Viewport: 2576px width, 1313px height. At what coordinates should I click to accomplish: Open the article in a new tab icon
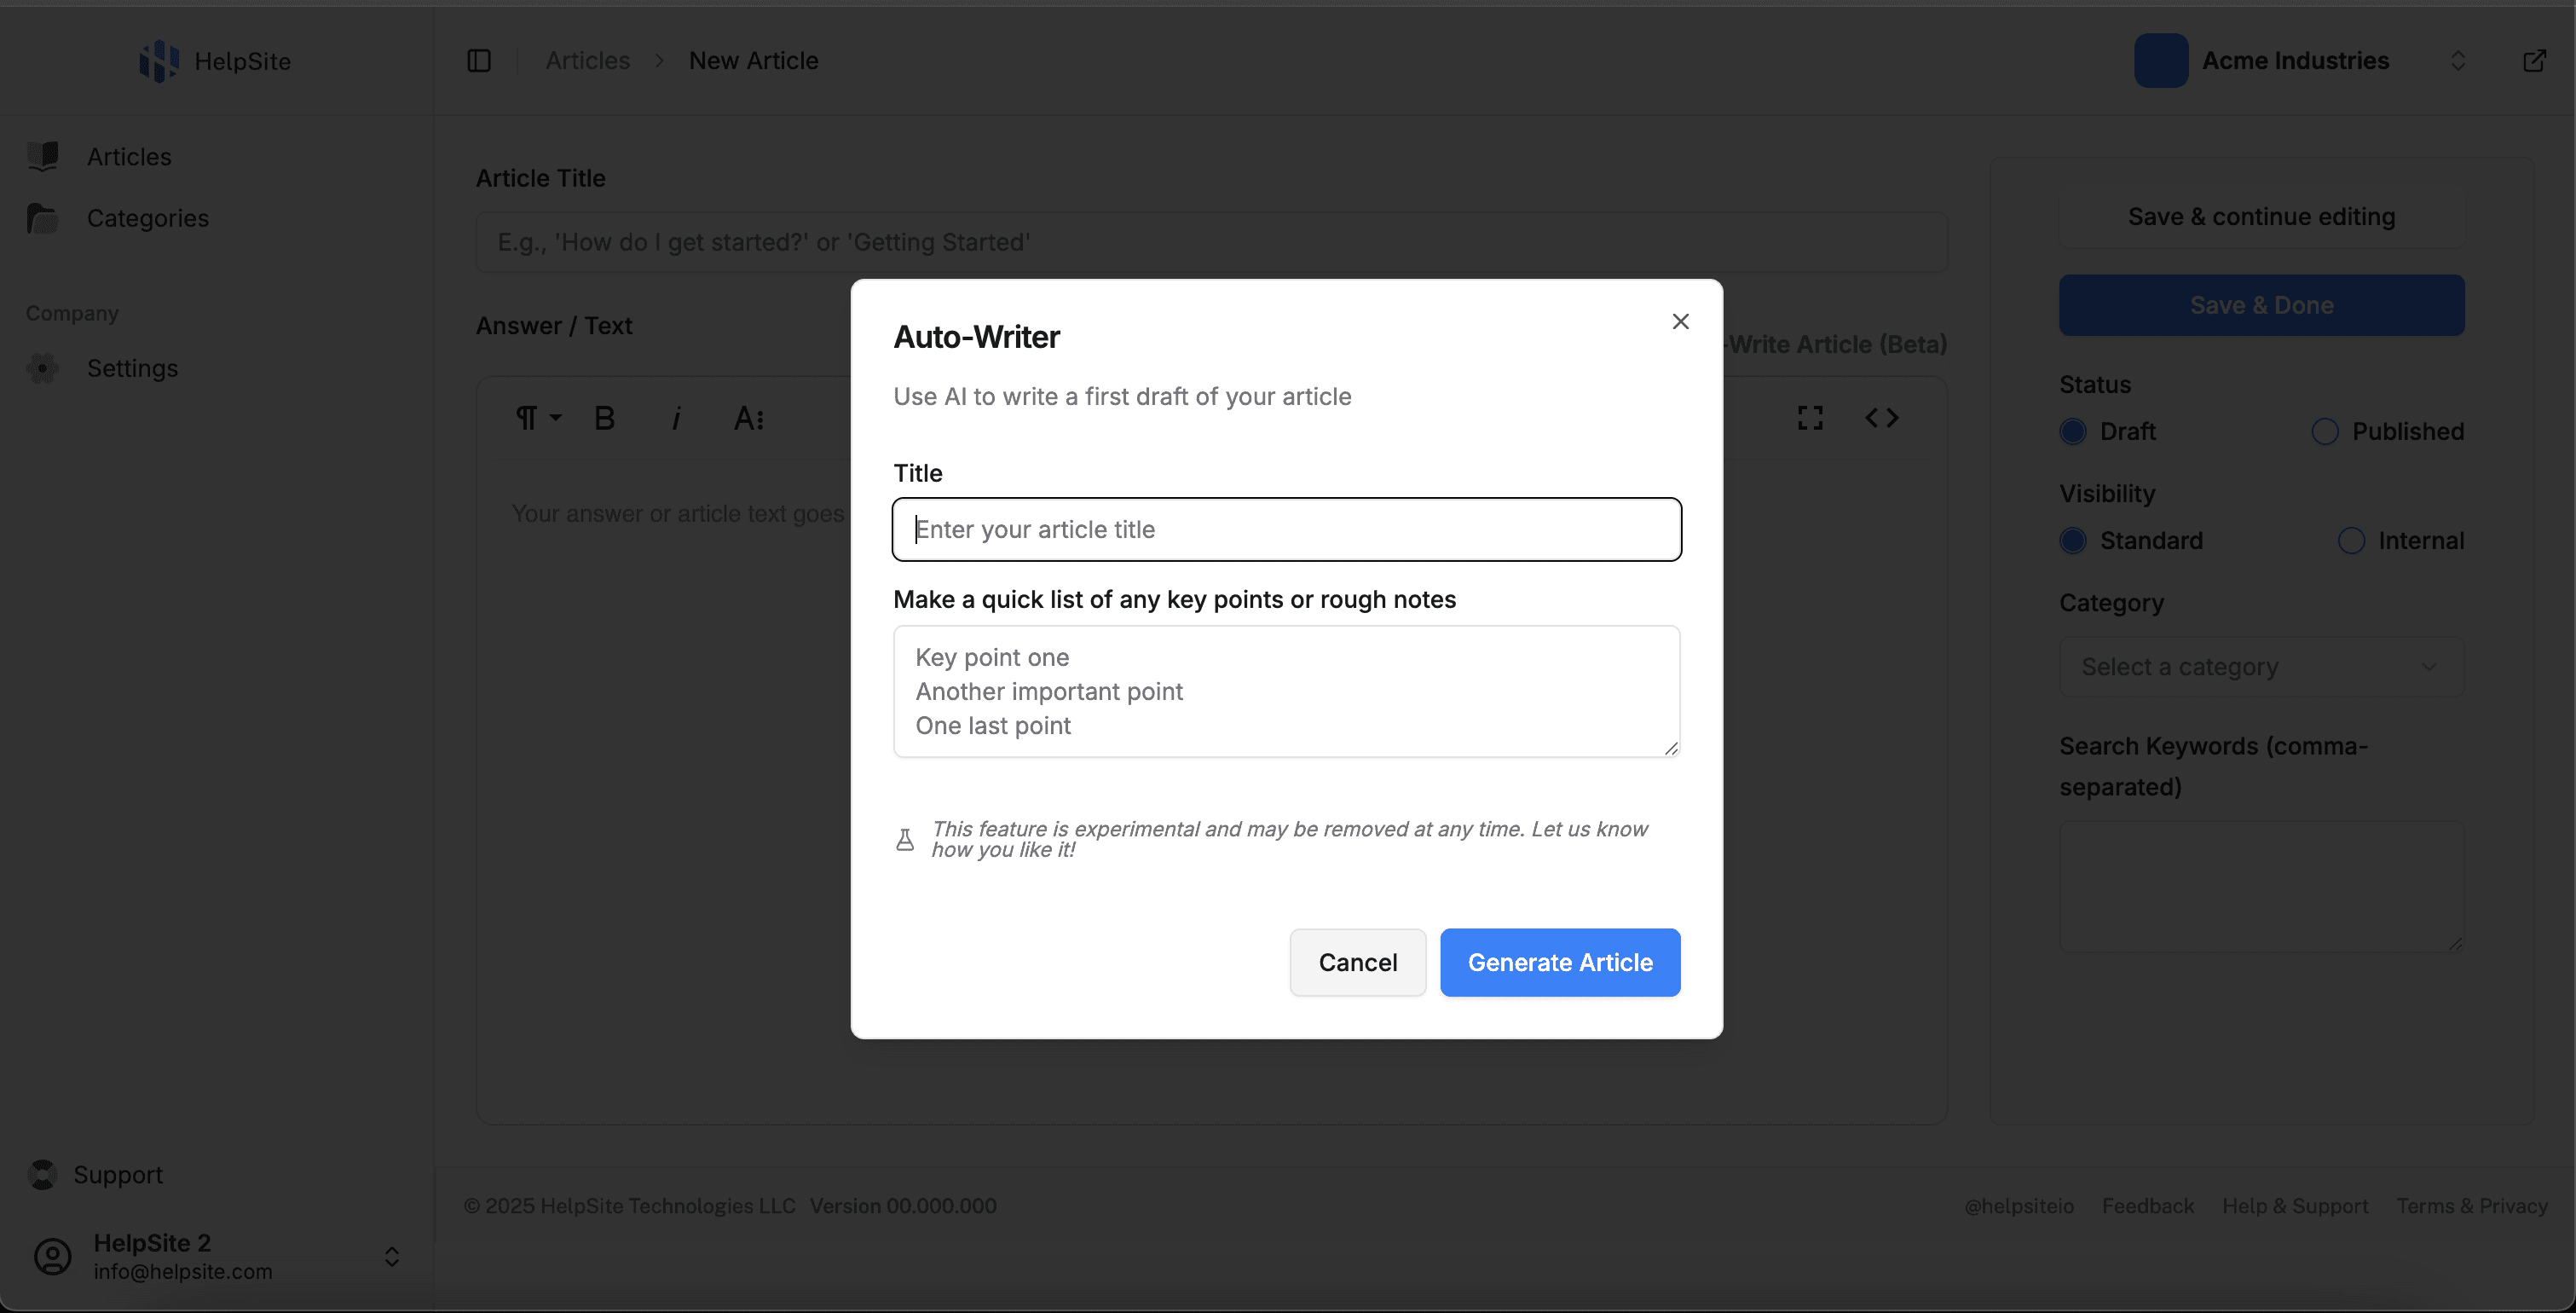[x=2536, y=60]
